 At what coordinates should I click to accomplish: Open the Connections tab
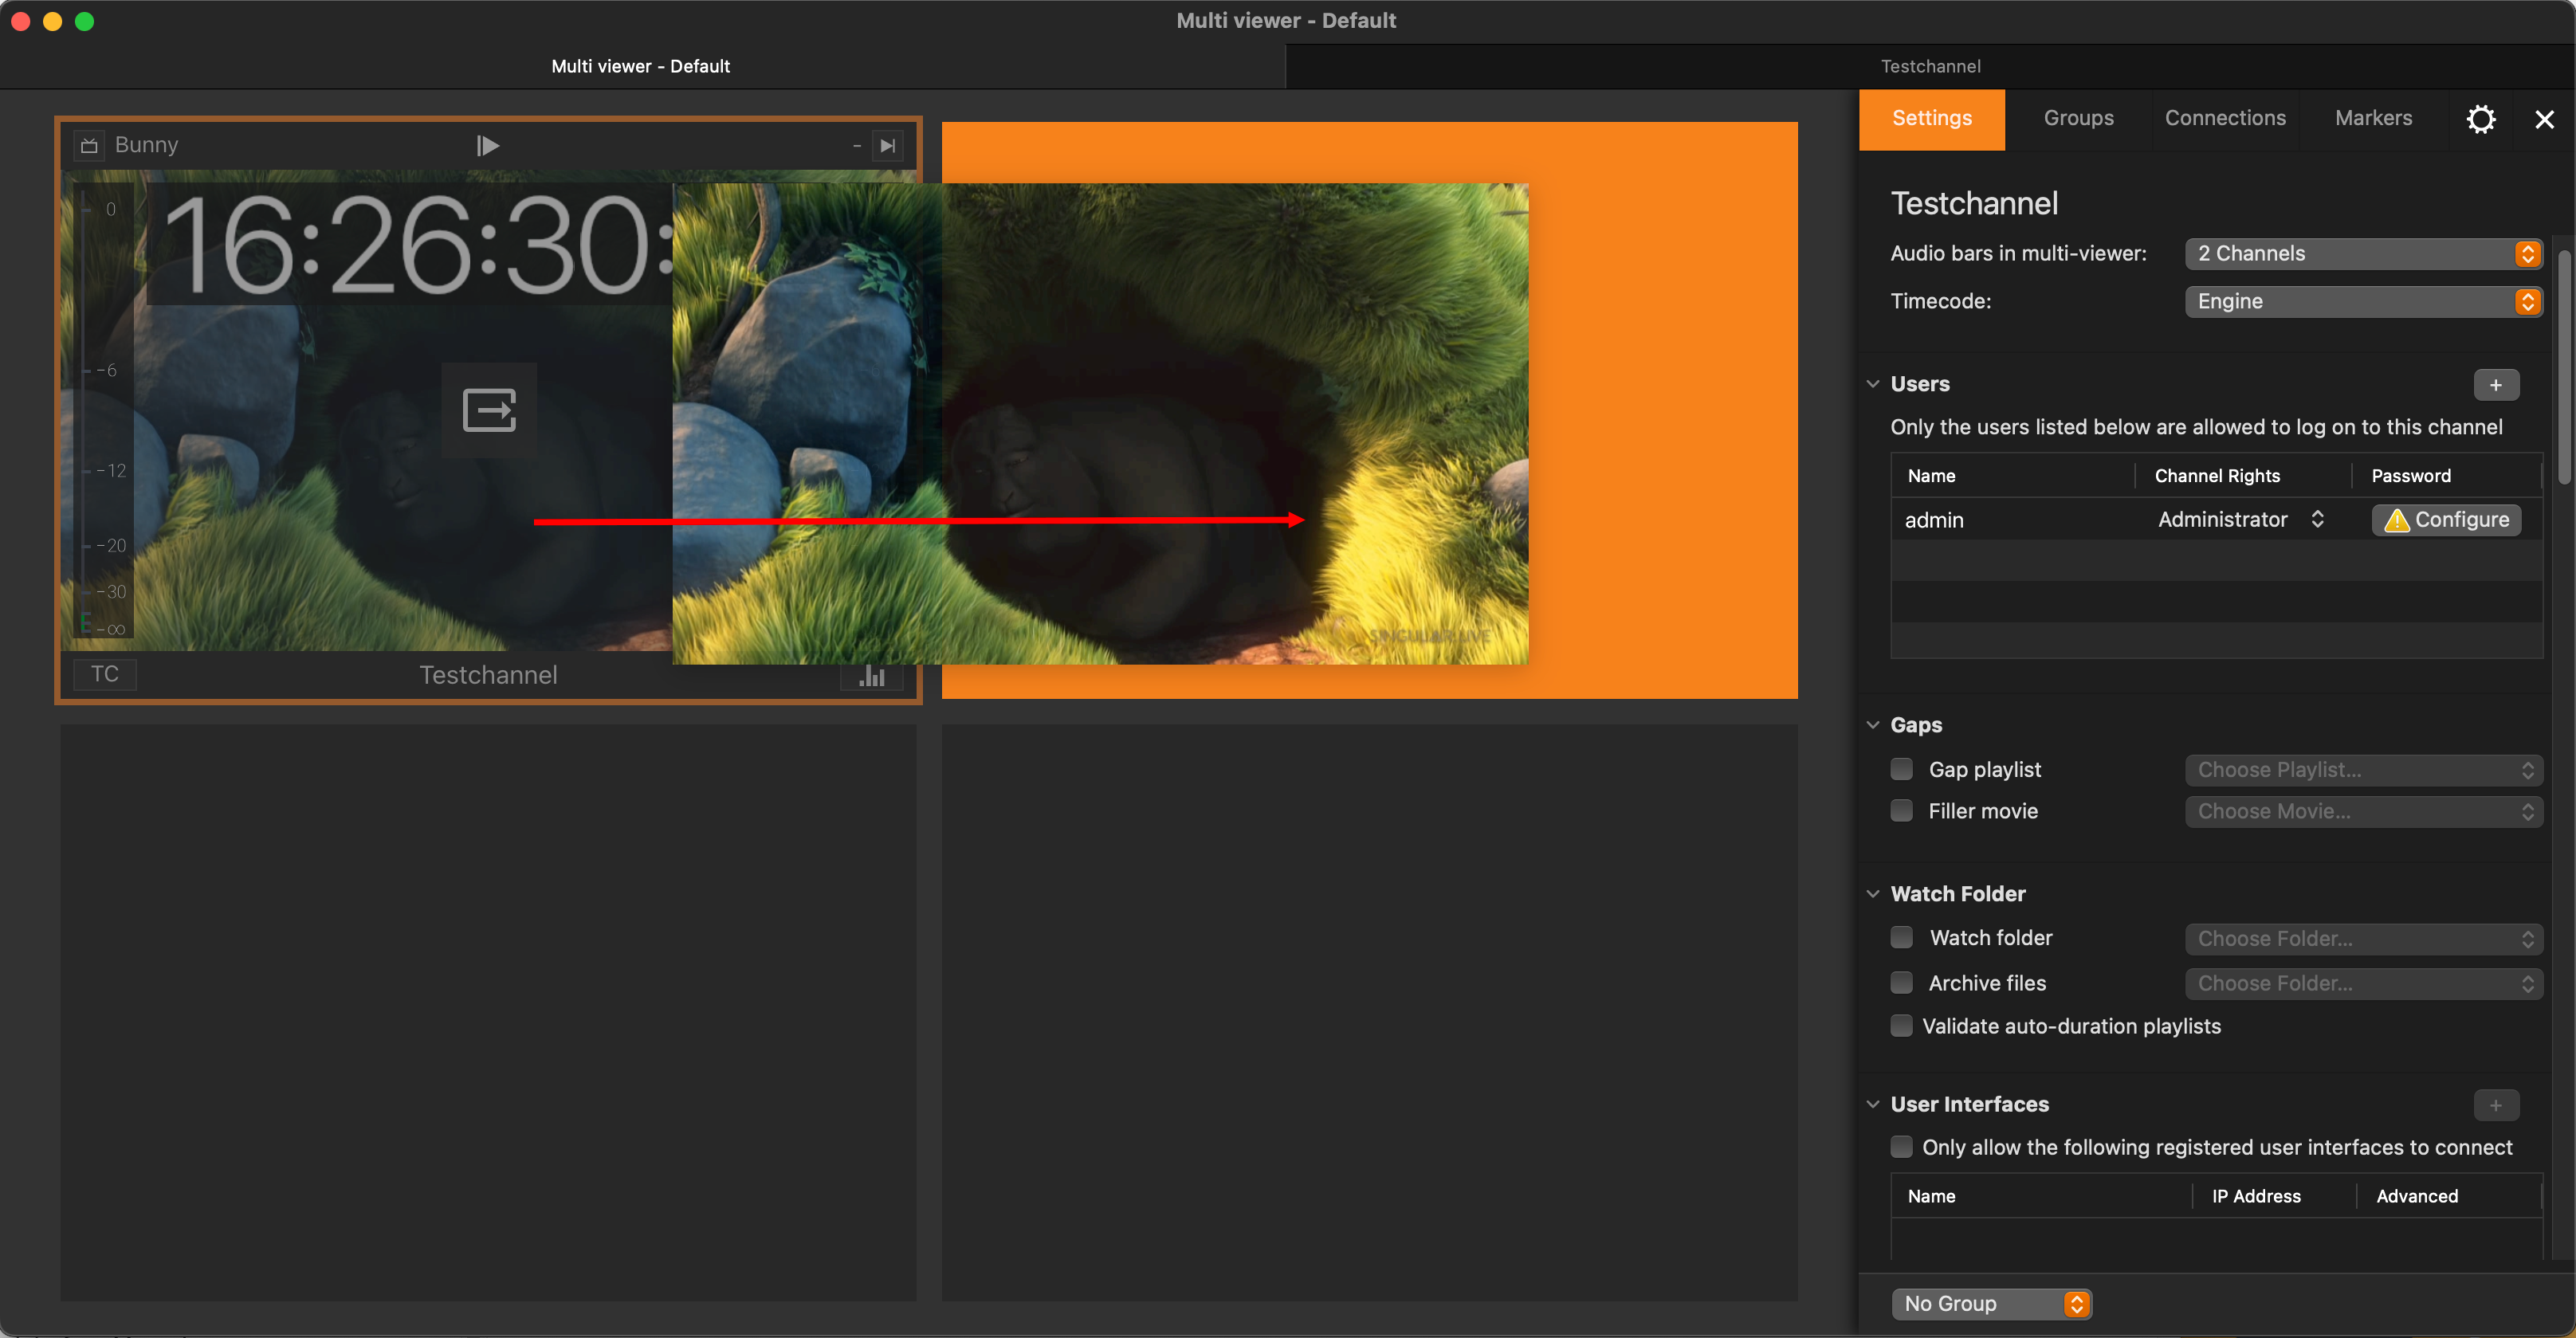pos(2225,119)
